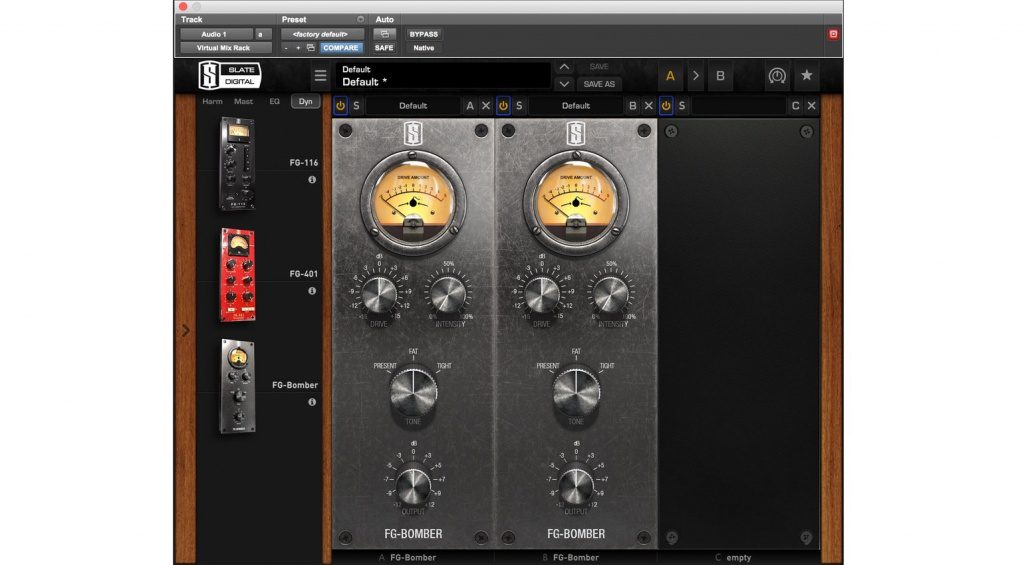Switch to the Harm module tab

point(212,101)
